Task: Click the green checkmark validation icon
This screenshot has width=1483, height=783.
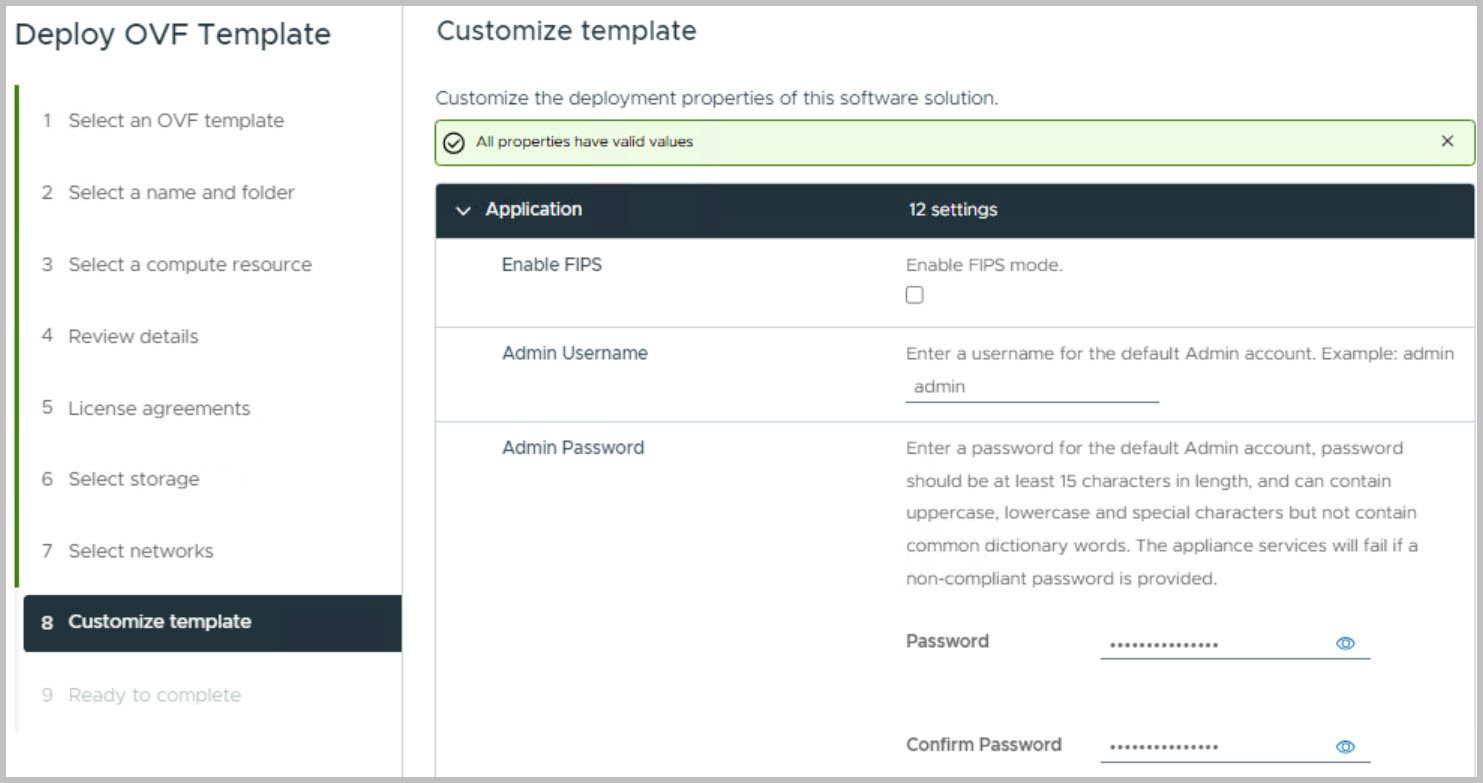Action: (x=454, y=143)
